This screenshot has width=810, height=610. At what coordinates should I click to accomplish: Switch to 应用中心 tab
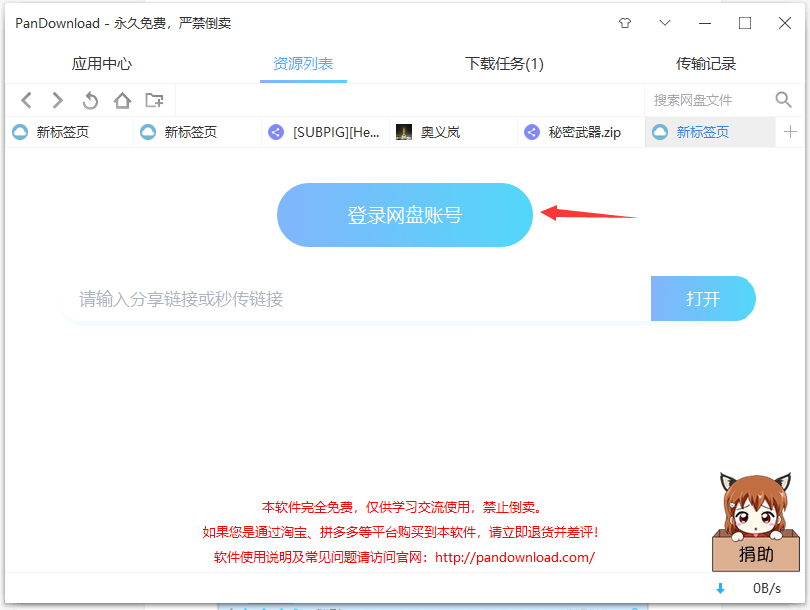pyautogui.click(x=102, y=64)
